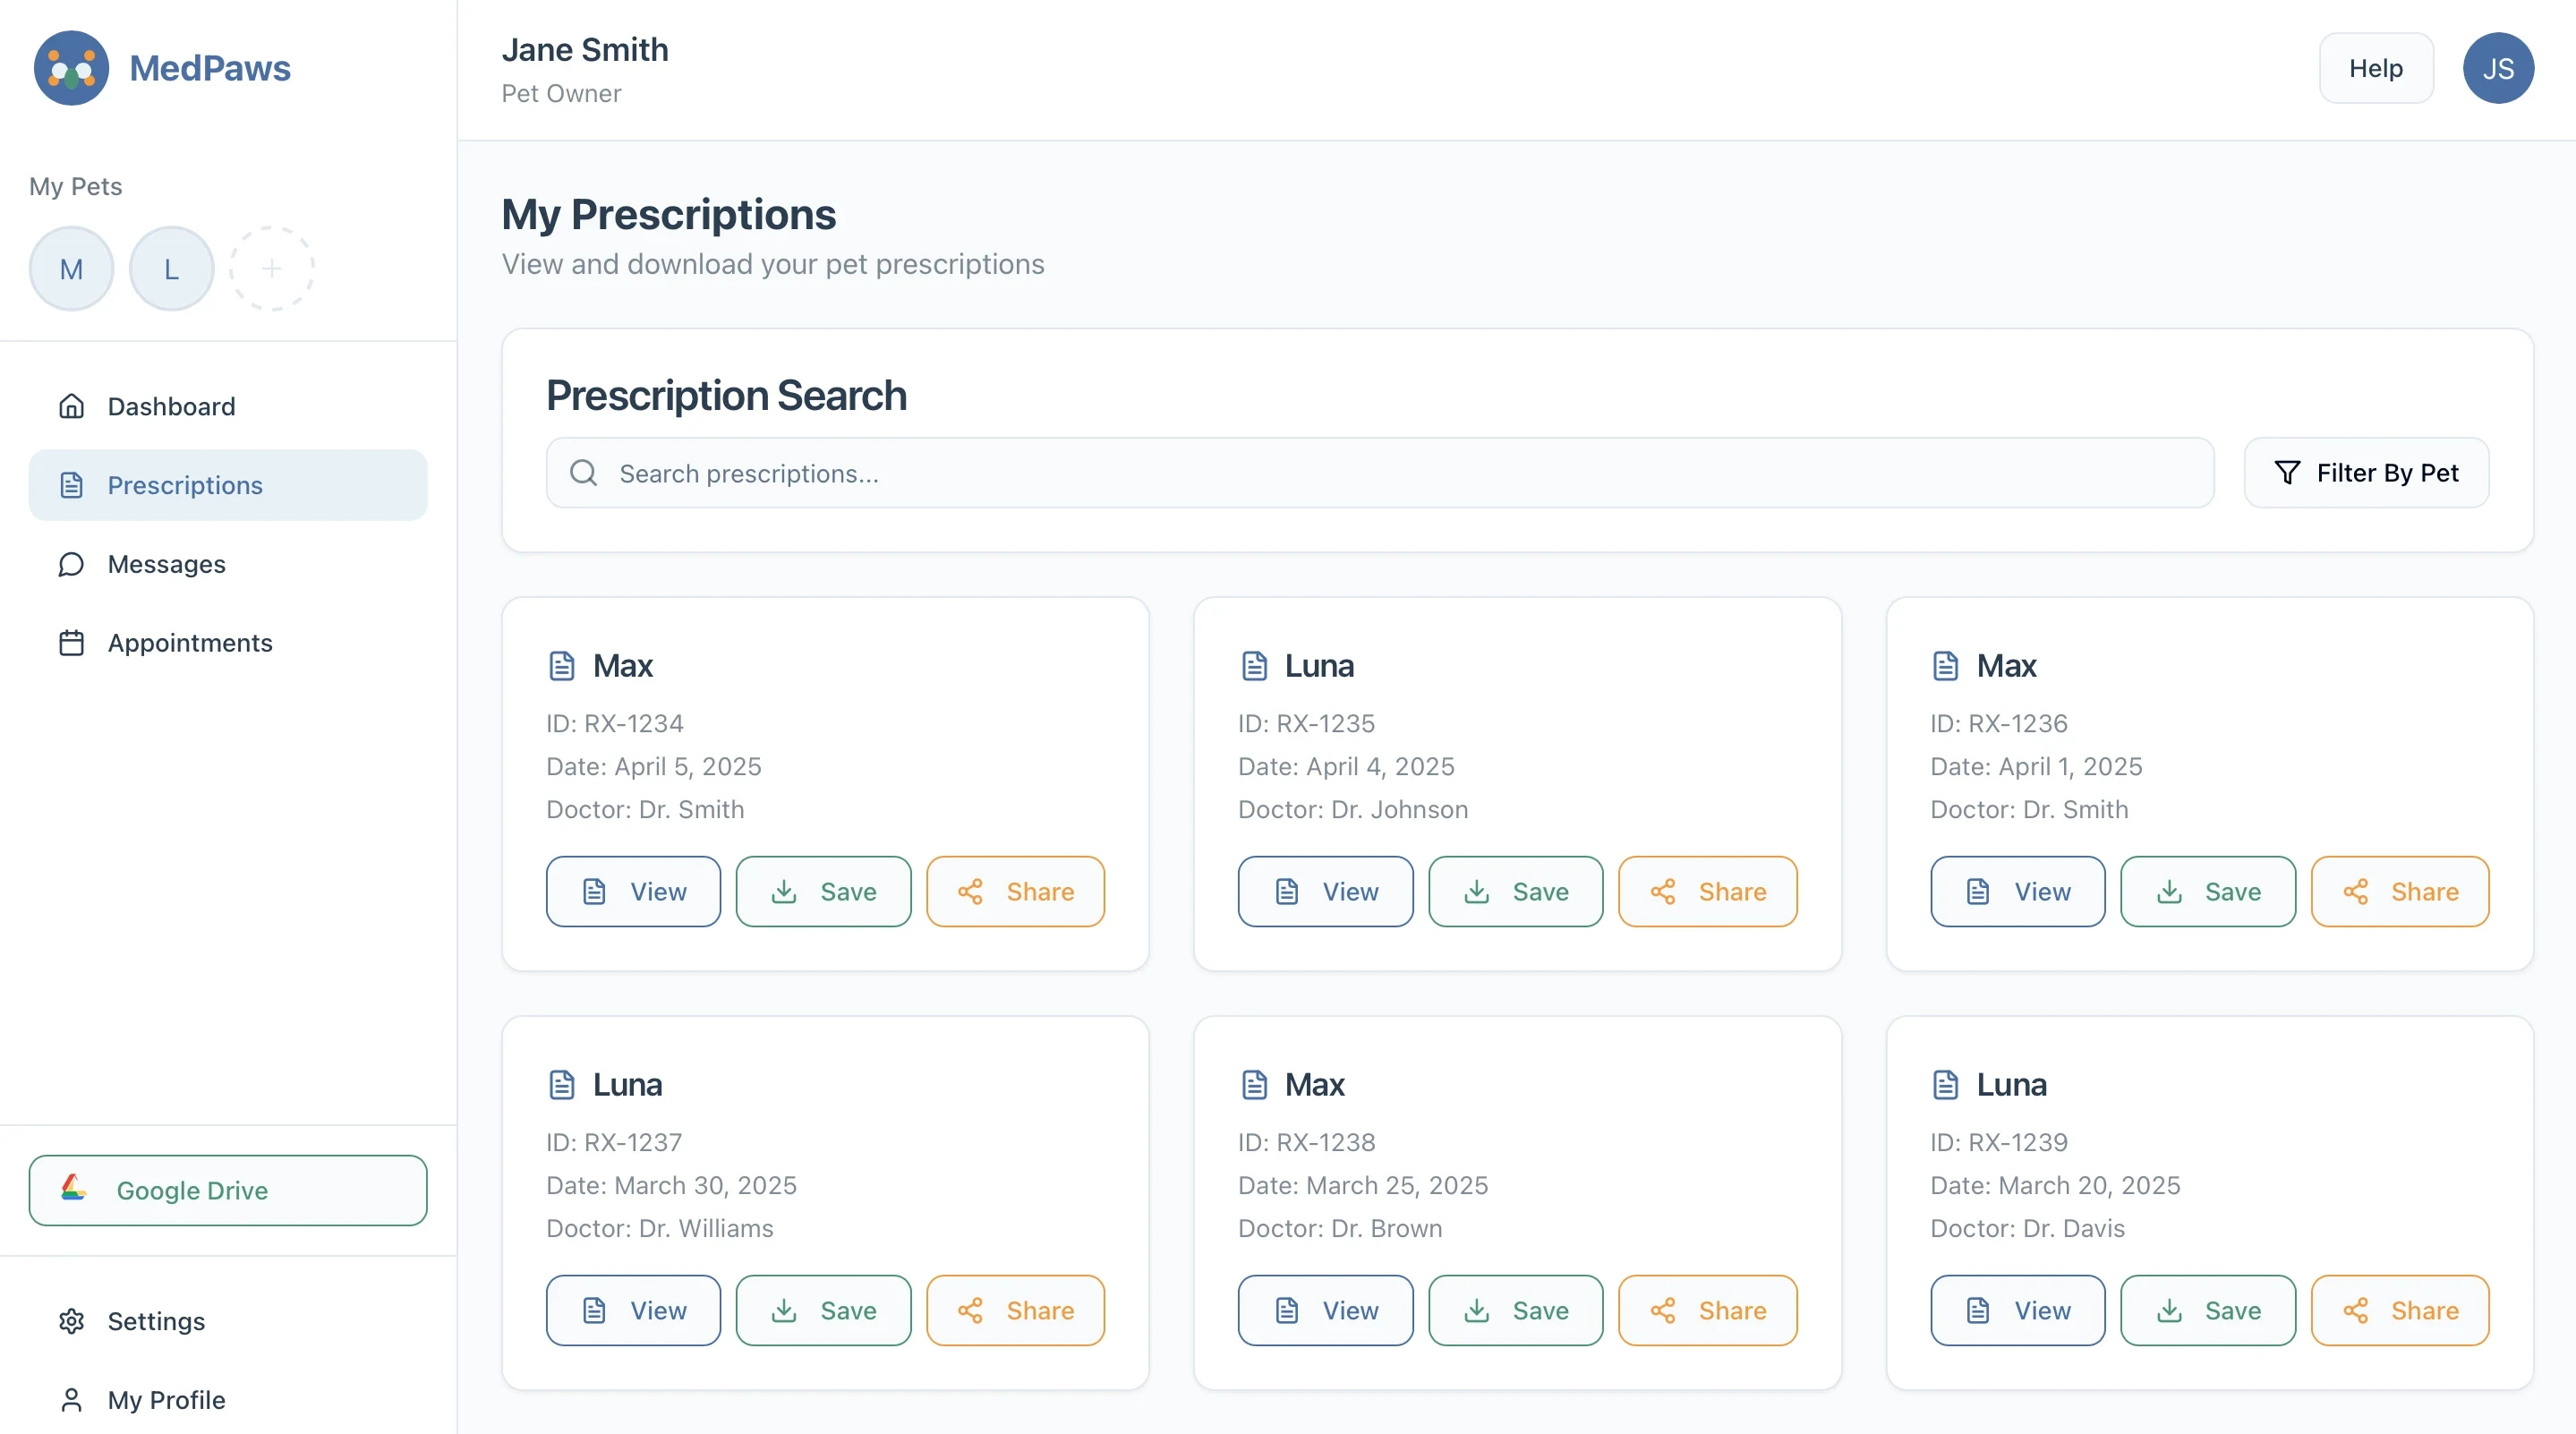This screenshot has width=2576, height=1434.
Task: Open Filter By Pet dropdown
Action: (x=2366, y=473)
